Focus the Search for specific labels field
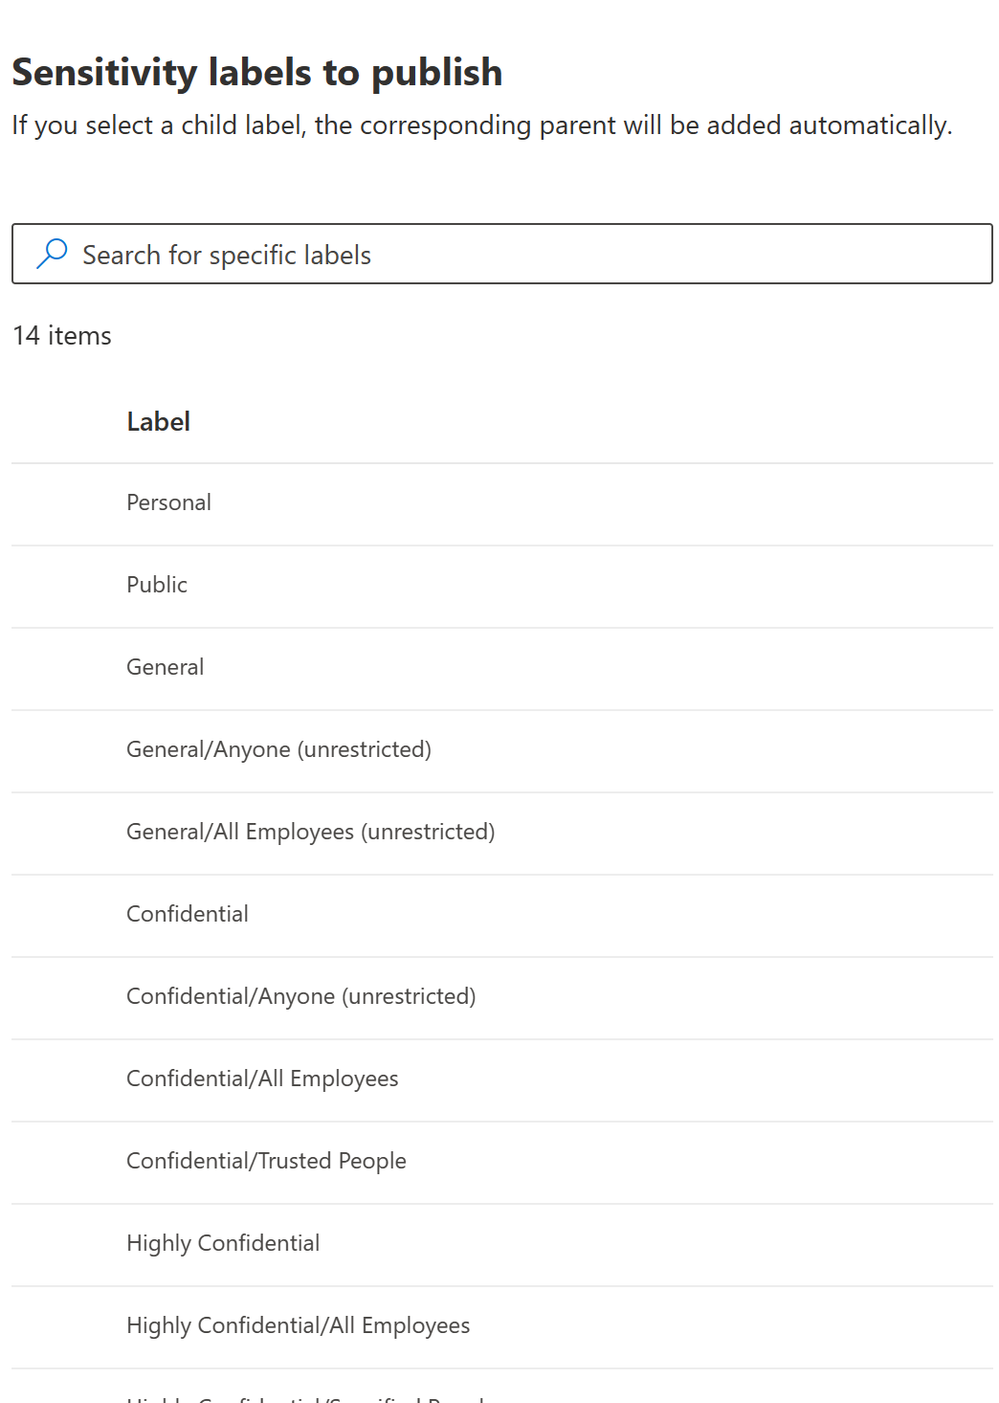999x1403 pixels. pos(502,254)
